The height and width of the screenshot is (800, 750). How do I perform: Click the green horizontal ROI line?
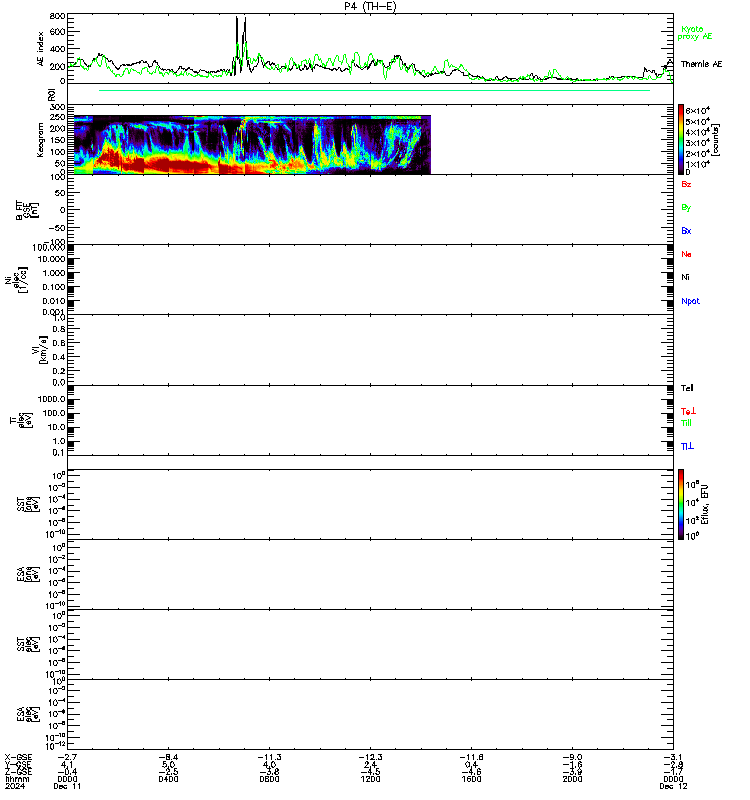(374, 90)
